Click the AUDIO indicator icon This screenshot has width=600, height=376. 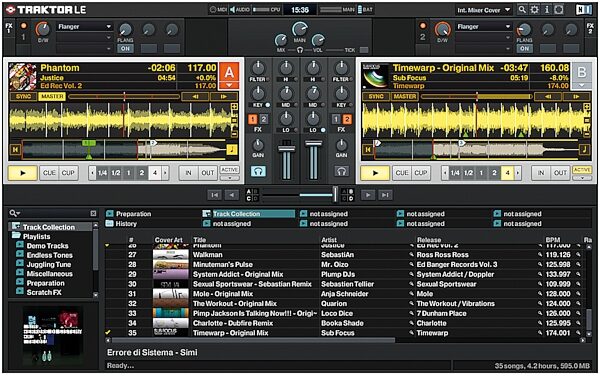tap(232, 10)
